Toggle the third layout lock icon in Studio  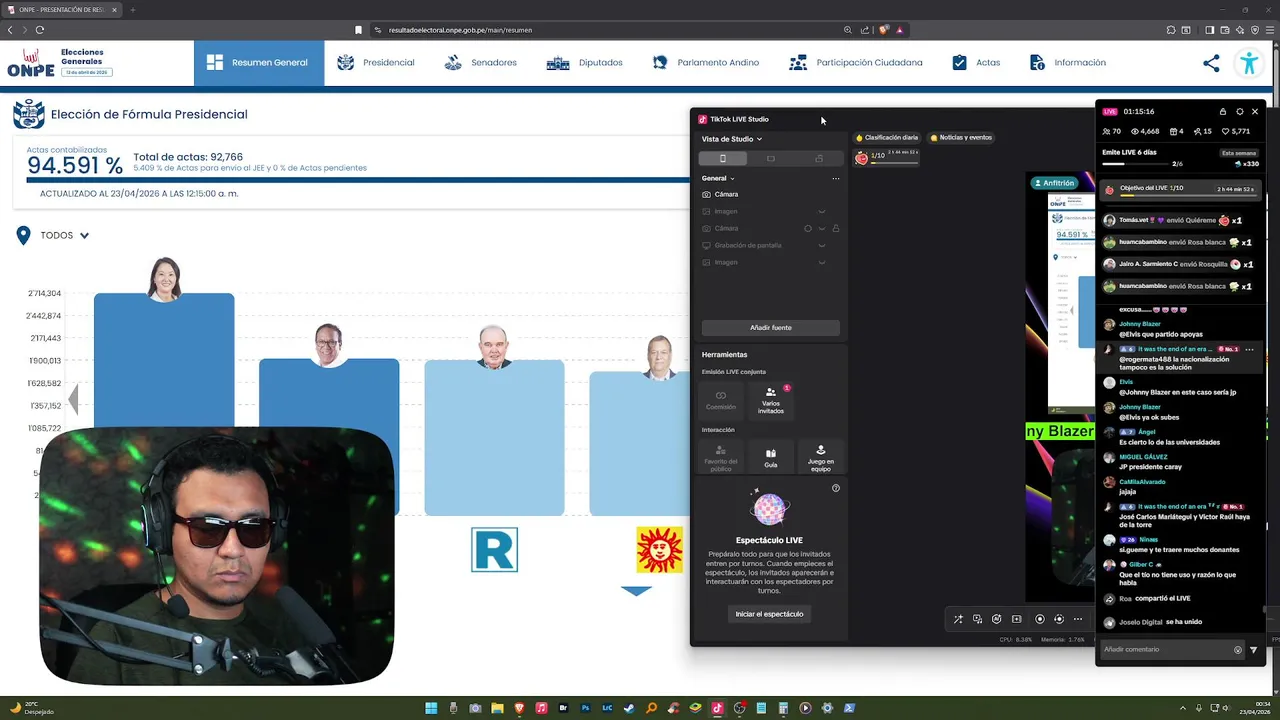pyautogui.click(x=819, y=158)
